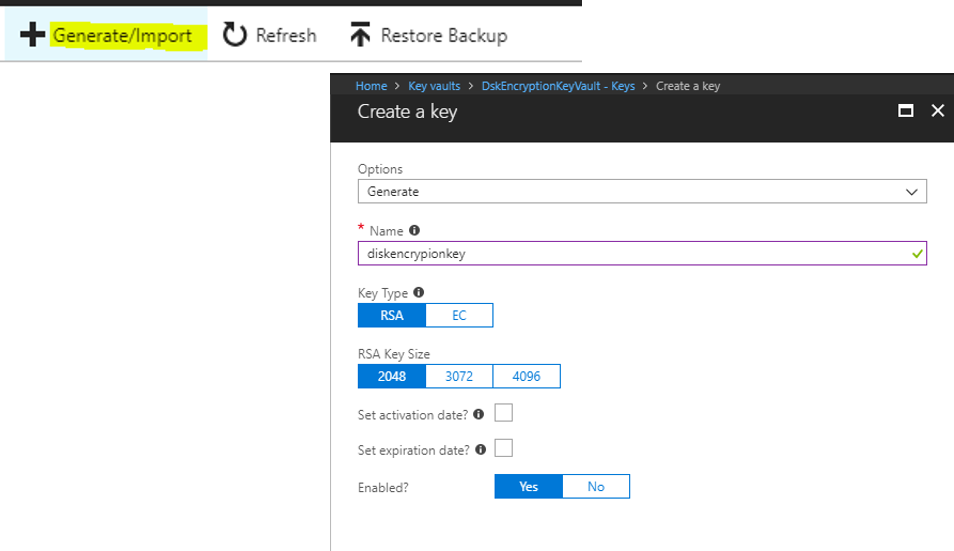Enable the Set activation date checkbox
Screen dimensions: 954x551
(x=503, y=412)
